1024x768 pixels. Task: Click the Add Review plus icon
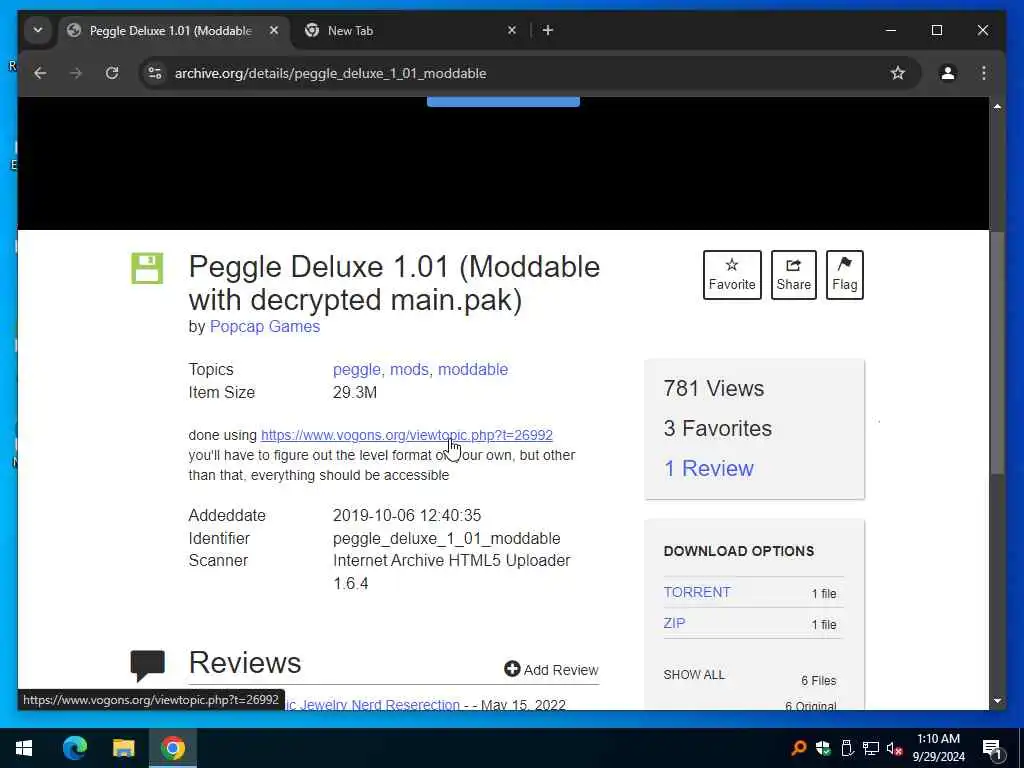pos(512,669)
